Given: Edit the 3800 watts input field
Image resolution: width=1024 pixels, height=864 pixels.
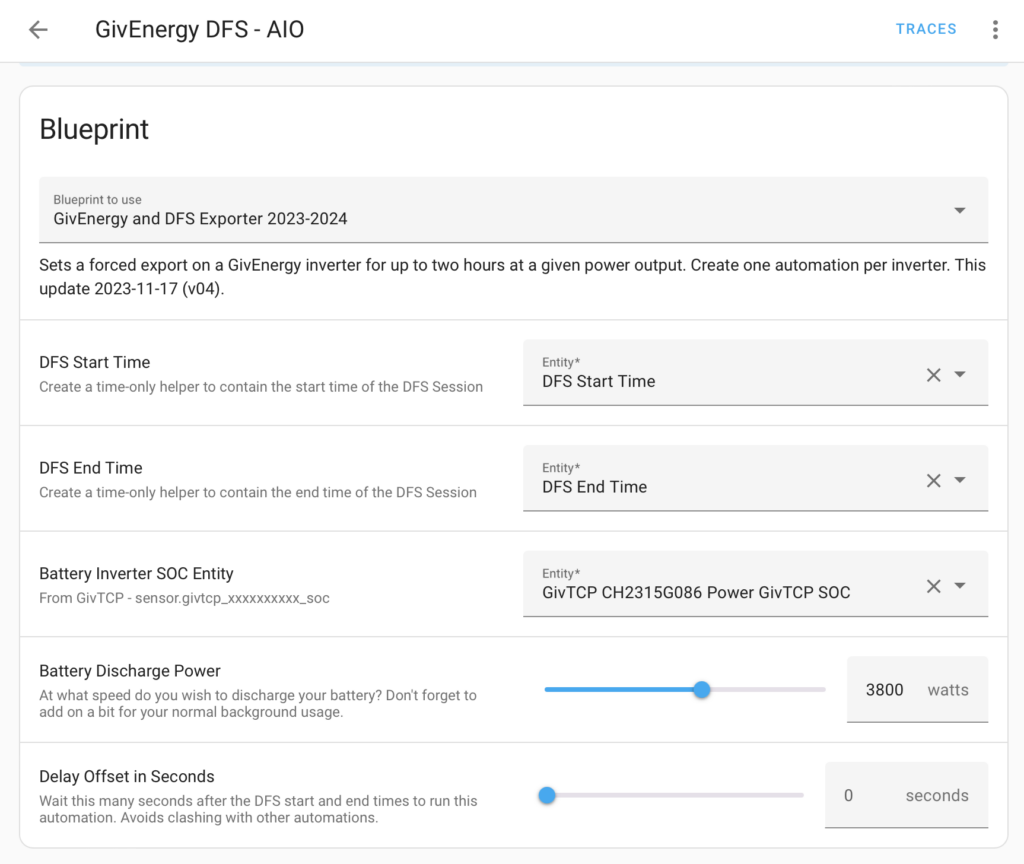Looking at the screenshot, I should point(917,690).
